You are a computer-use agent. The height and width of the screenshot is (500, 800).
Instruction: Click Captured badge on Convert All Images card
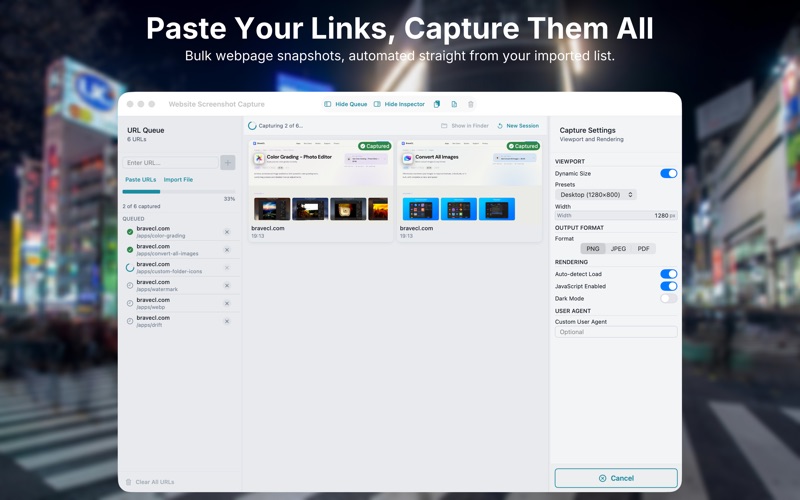tap(523, 146)
